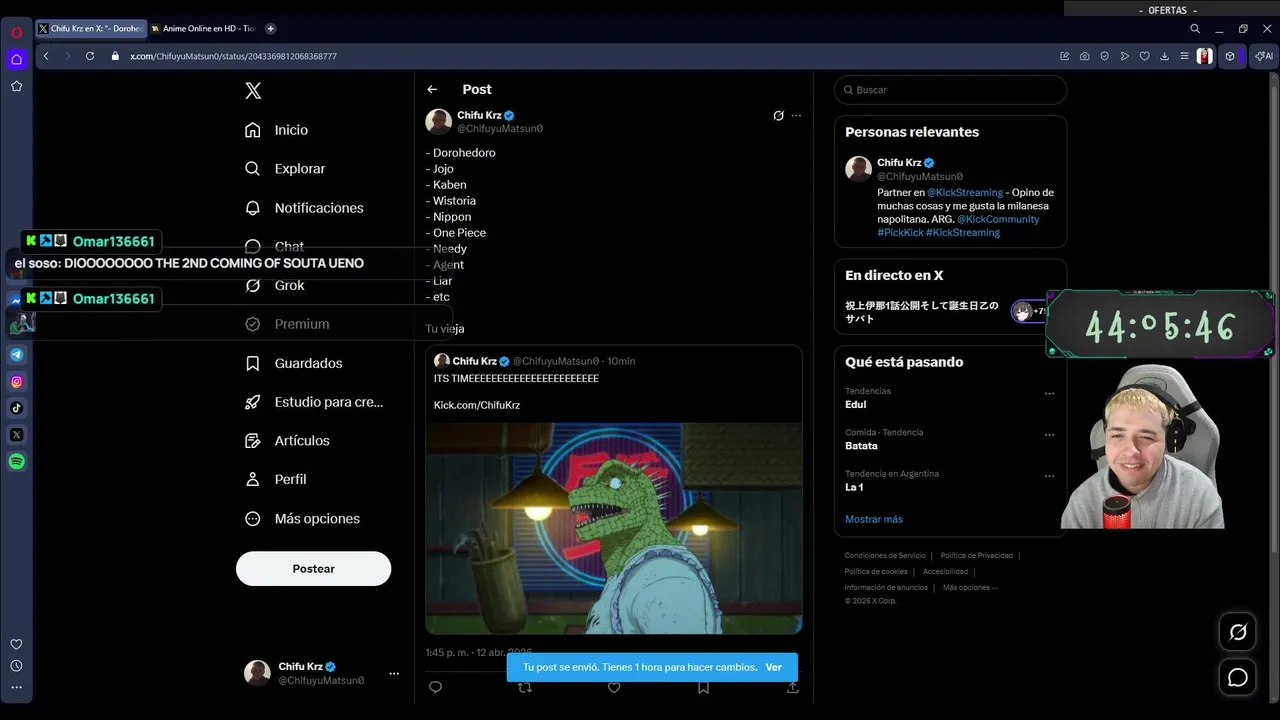1280x720 pixels.
Task: Open Opera sidebar bookmarks star icon
Action: (16, 86)
